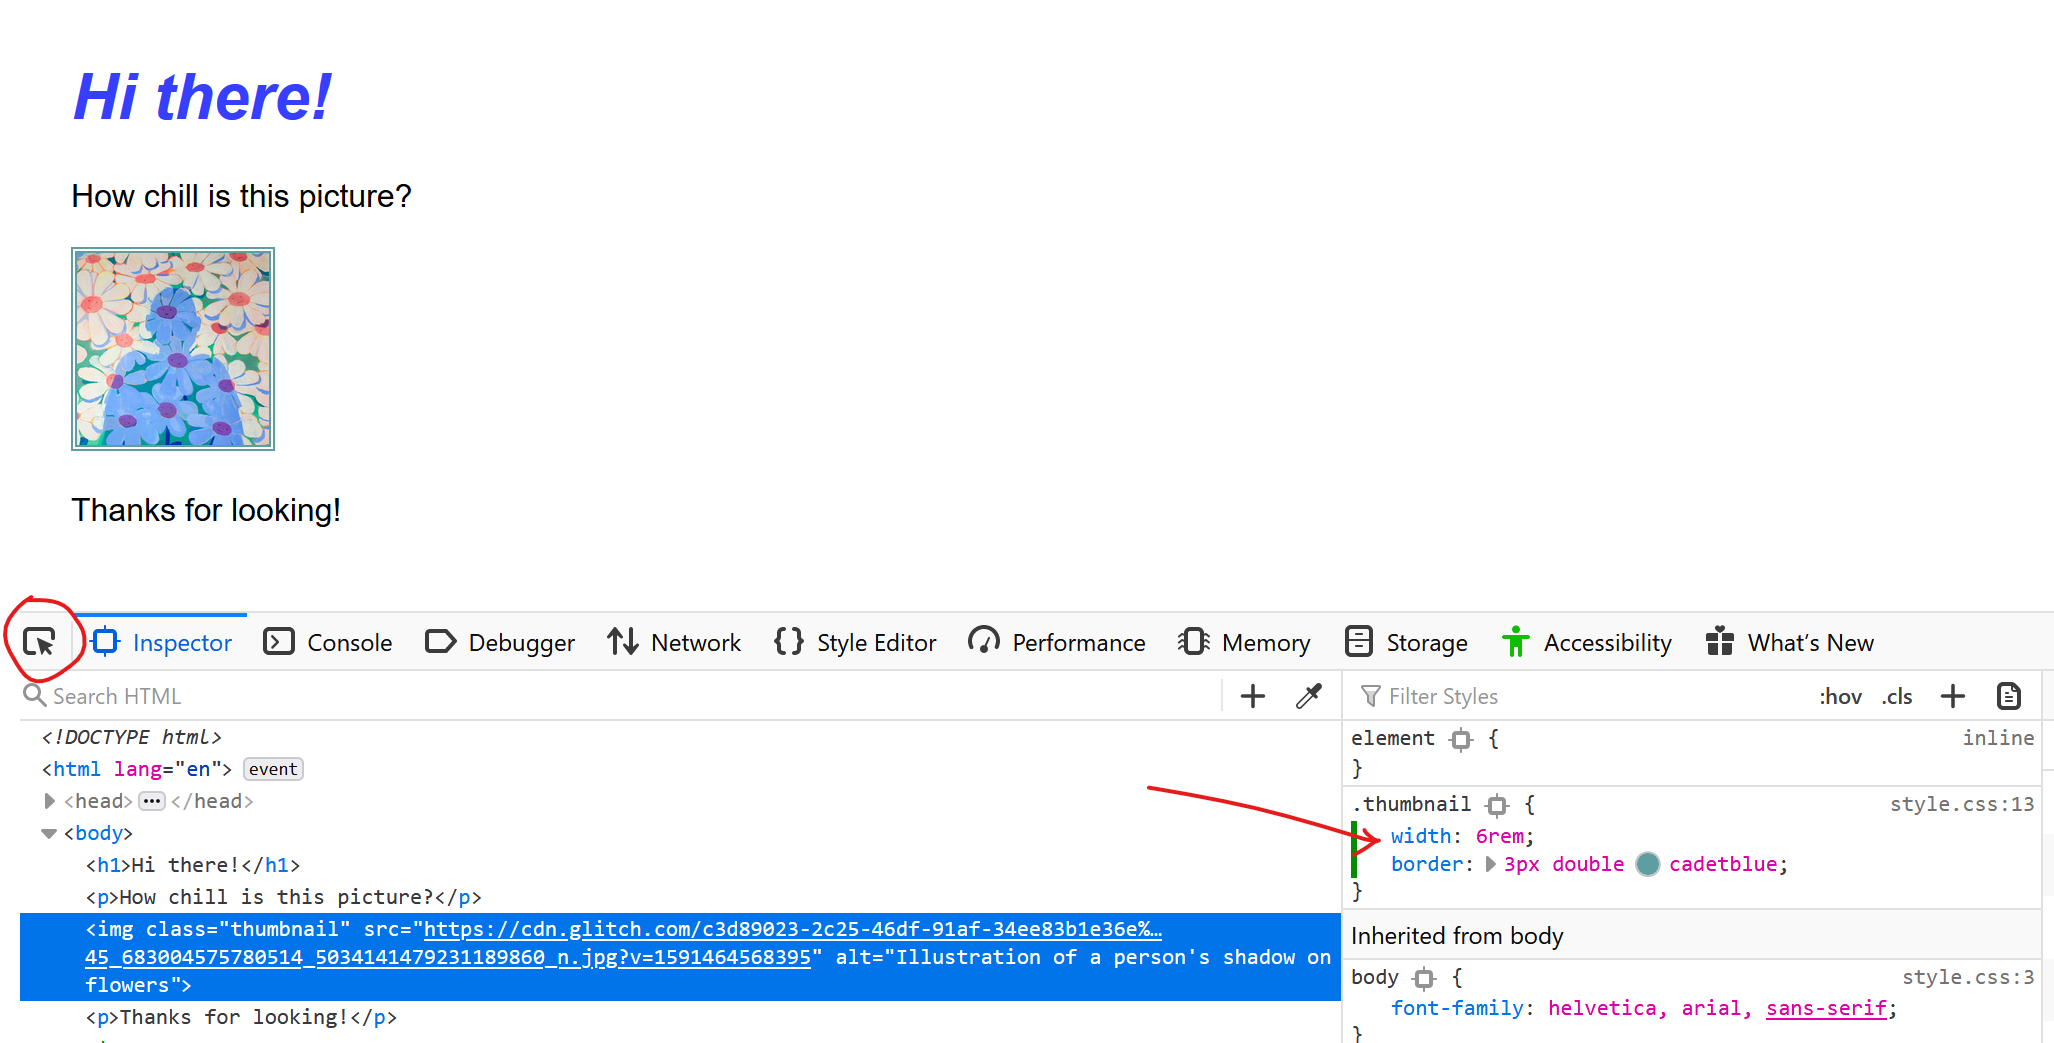Open style.css:13 source link

1962,804
